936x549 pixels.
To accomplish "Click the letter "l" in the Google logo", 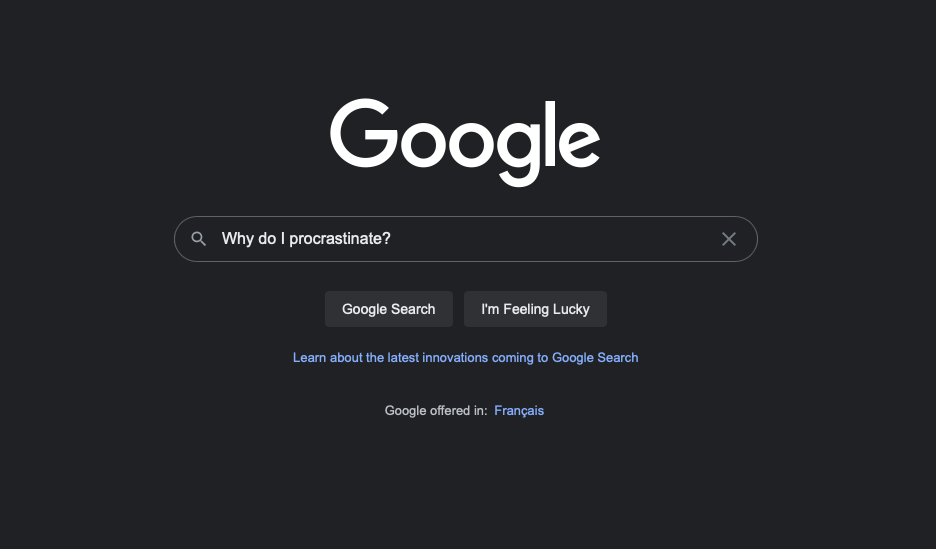I will 550,133.
